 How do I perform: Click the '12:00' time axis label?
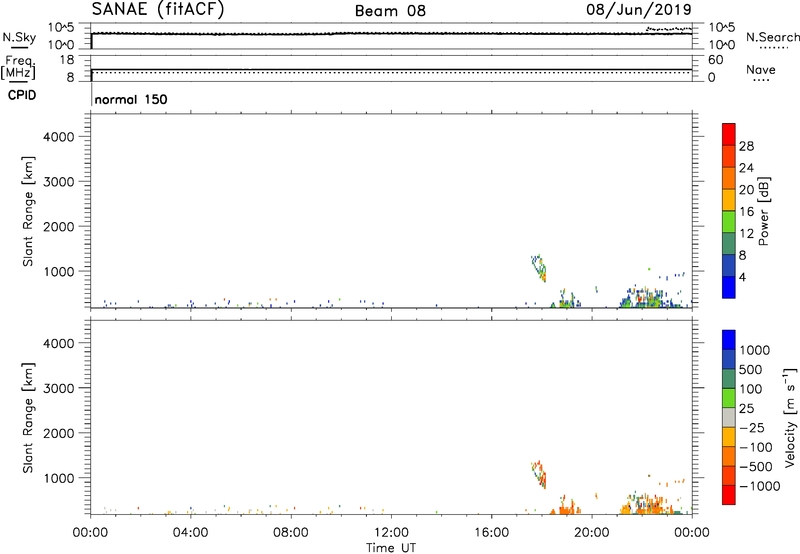(391, 533)
